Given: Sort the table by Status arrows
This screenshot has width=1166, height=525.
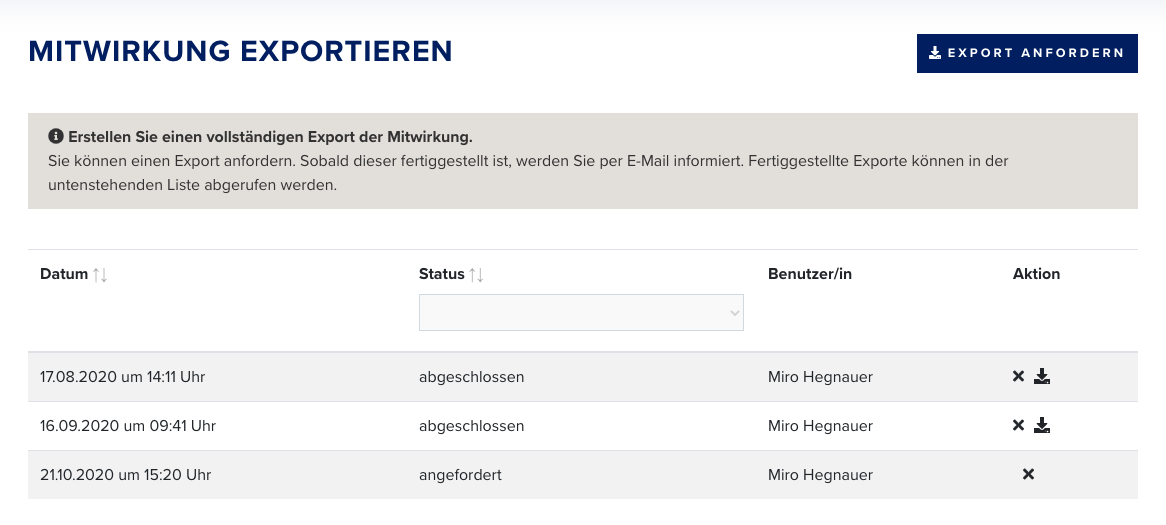Looking at the screenshot, I should click(x=477, y=274).
